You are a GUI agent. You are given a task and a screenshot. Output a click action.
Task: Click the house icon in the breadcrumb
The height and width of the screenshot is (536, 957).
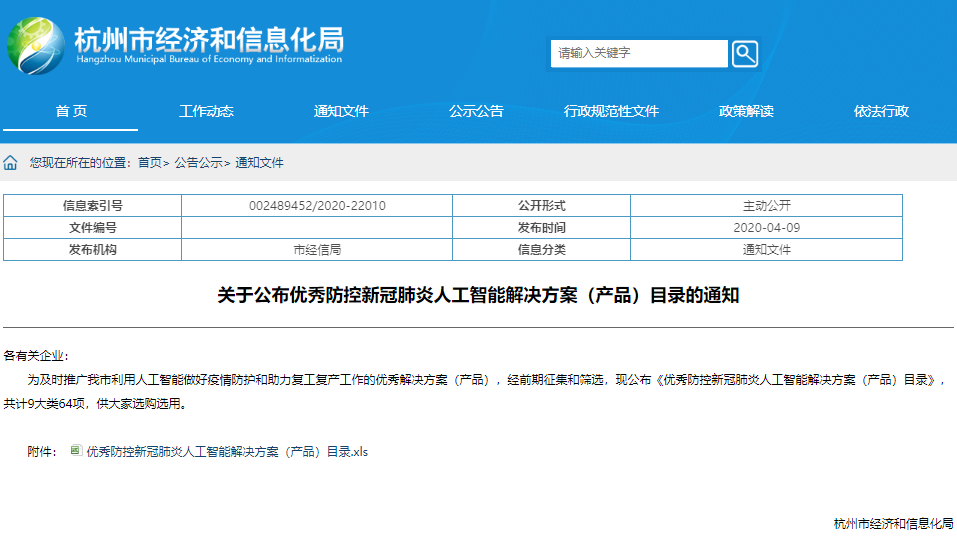[x=11, y=162]
